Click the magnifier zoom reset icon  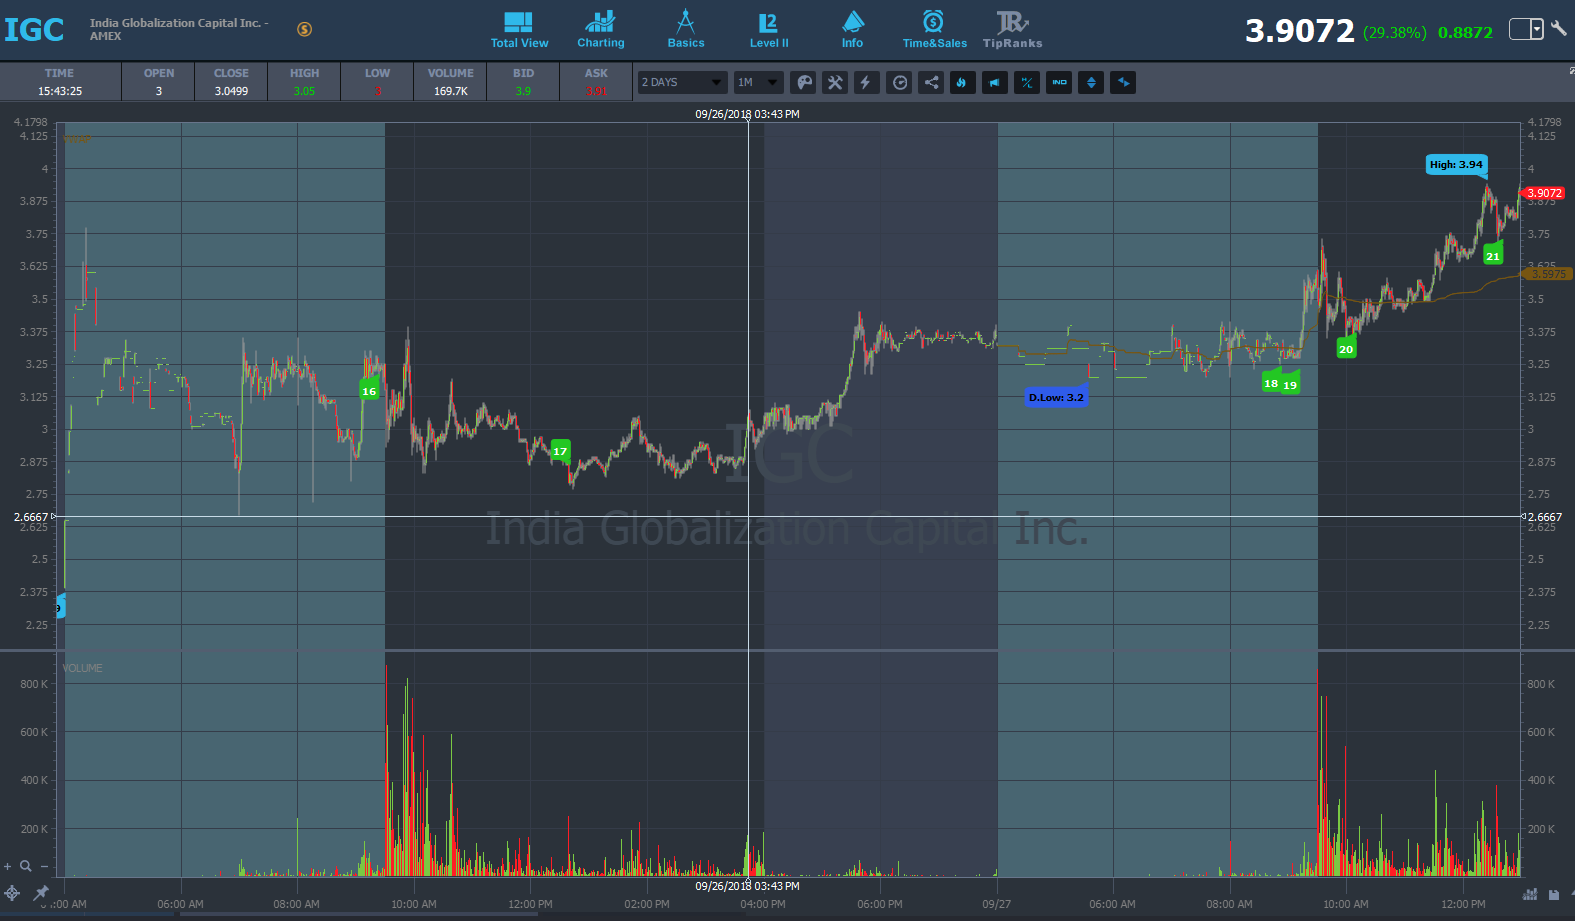(x=26, y=866)
